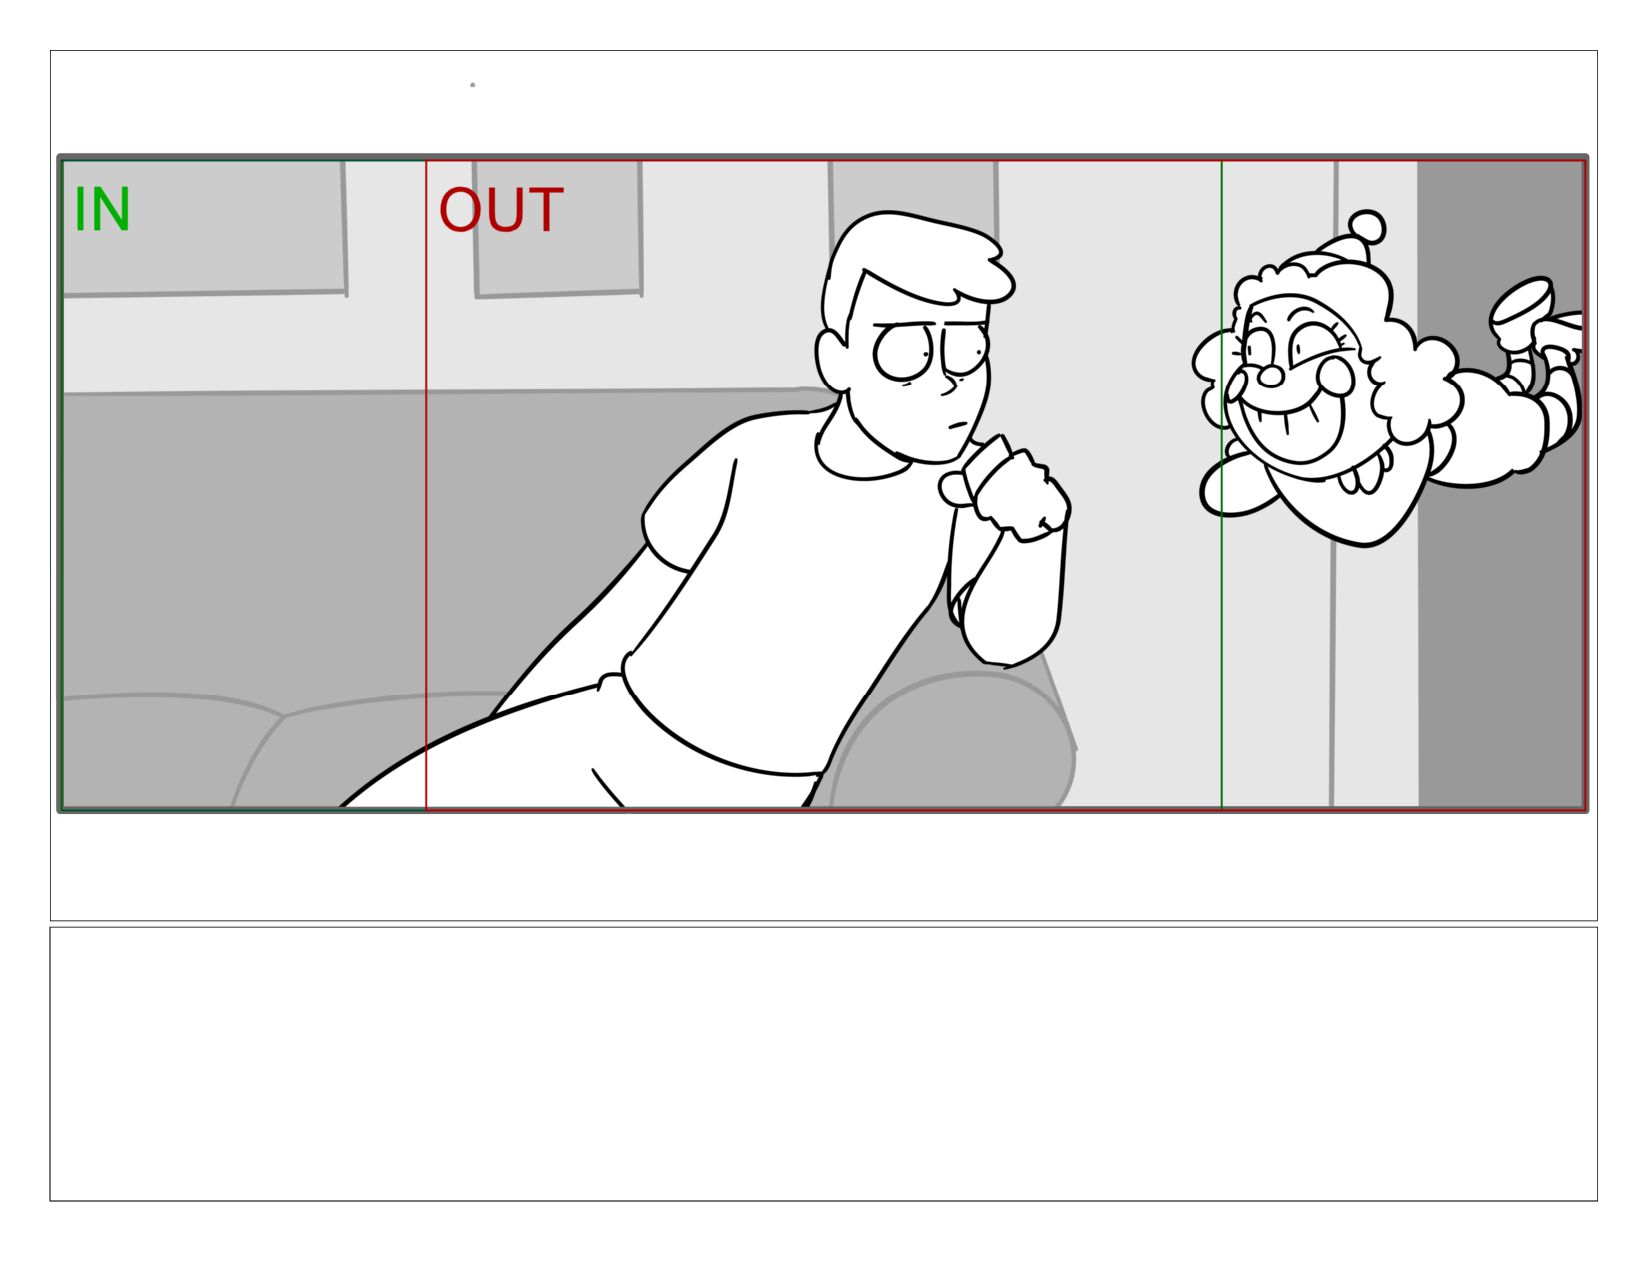Screen dimensions: 1648x1276
Task: Select the clown's shoe in the air
Action: point(1522,304)
